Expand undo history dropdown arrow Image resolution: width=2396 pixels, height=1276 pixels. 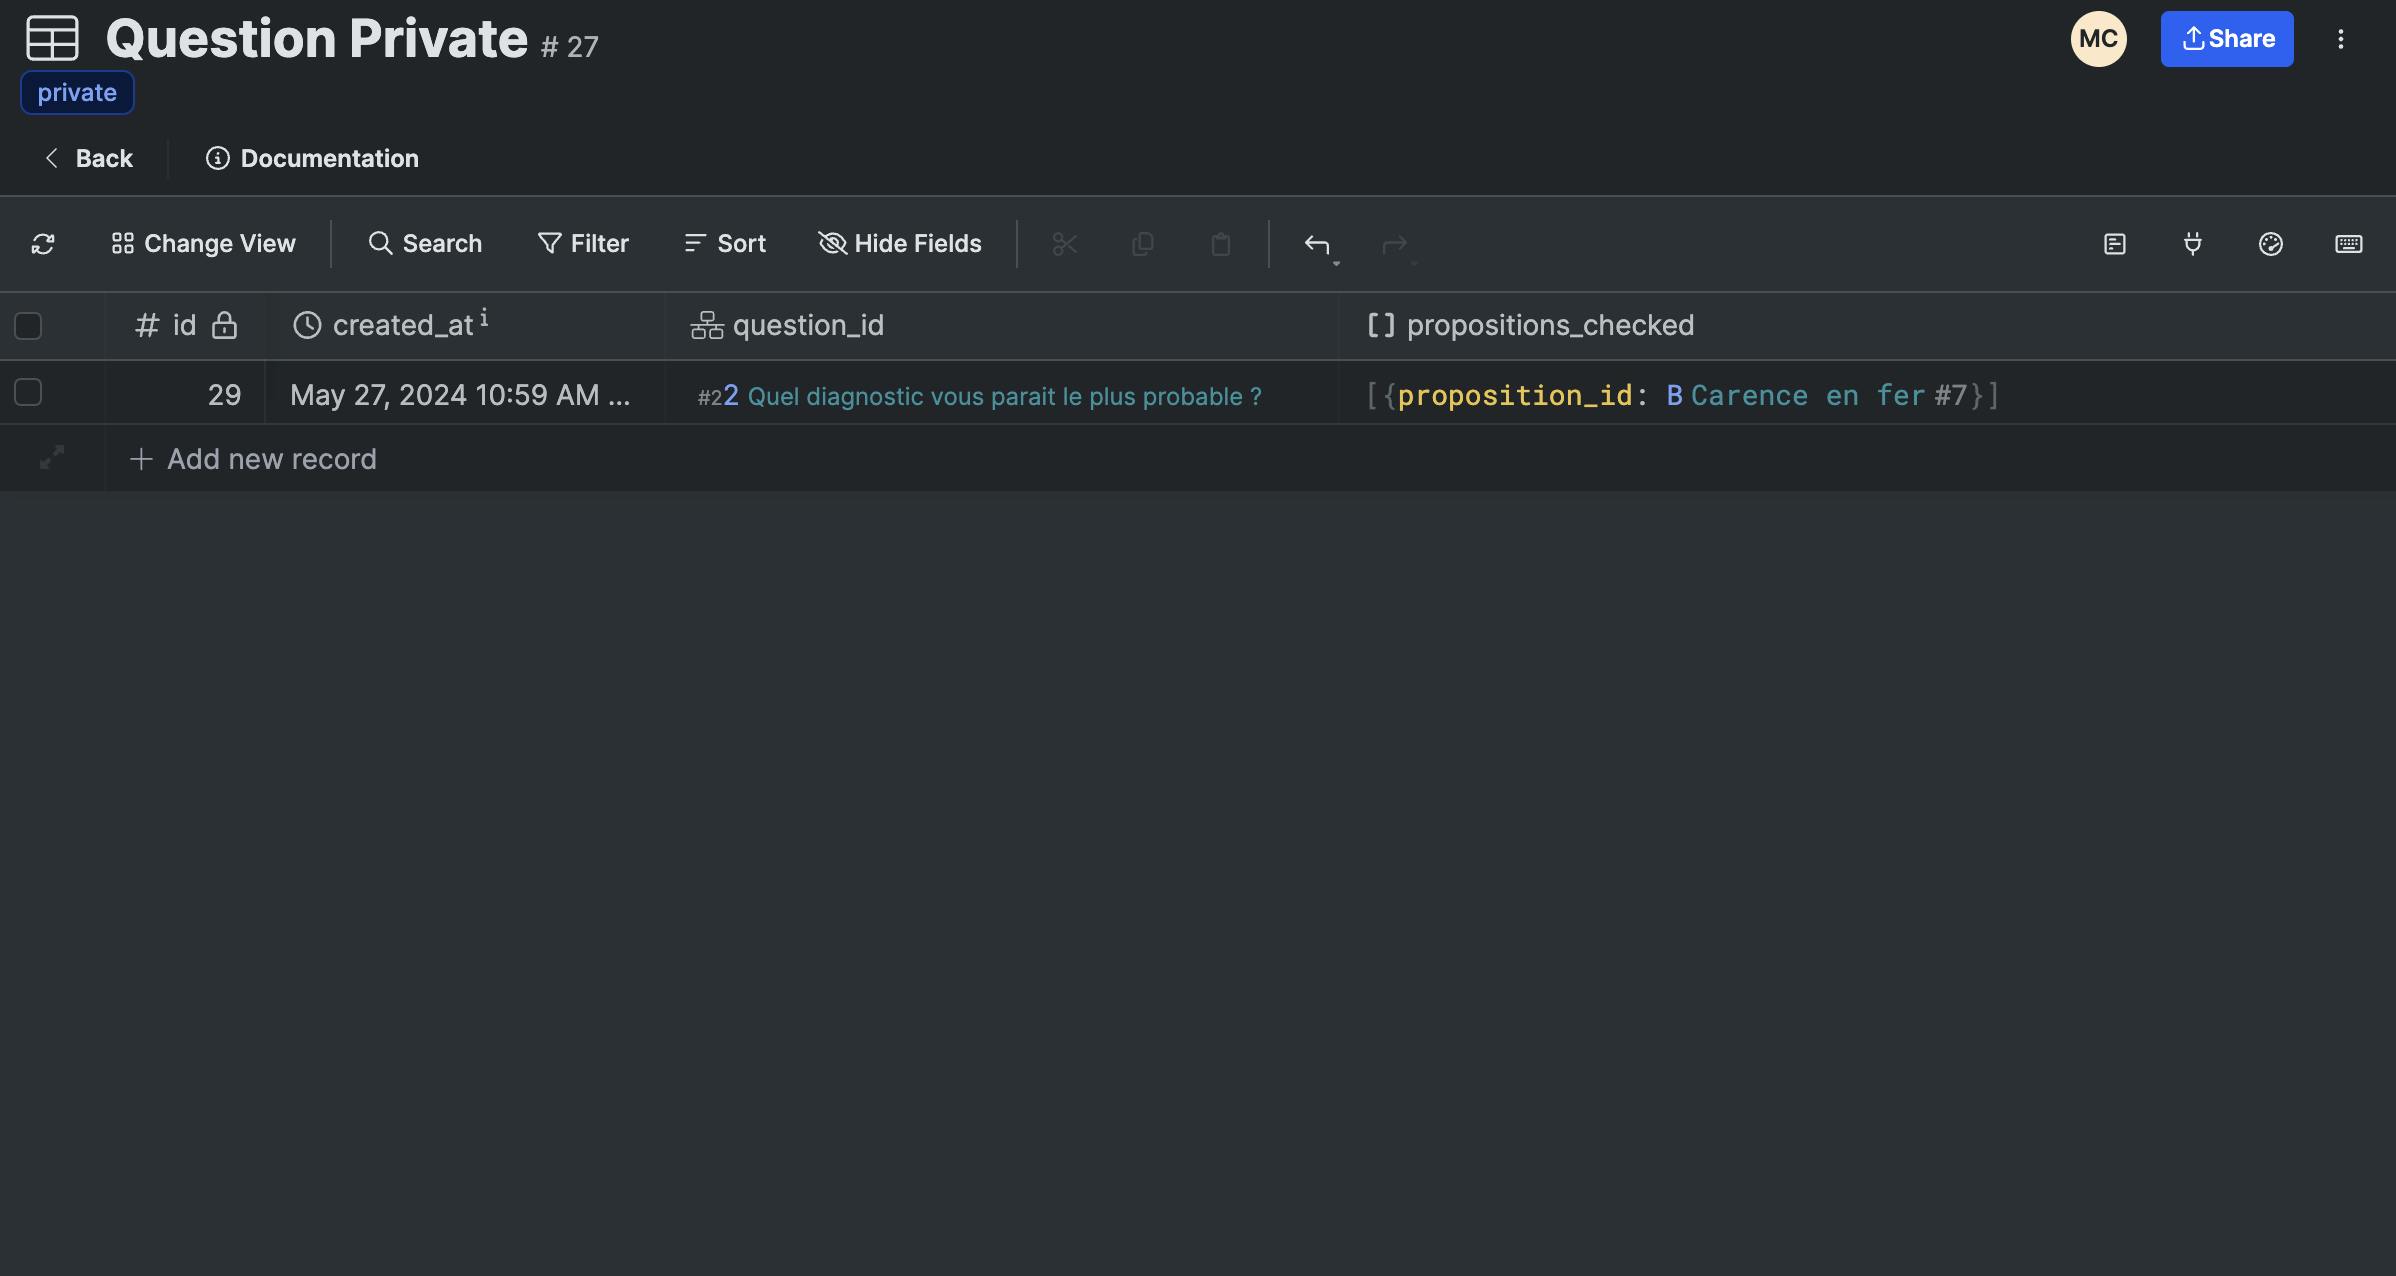click(1336, 263)
